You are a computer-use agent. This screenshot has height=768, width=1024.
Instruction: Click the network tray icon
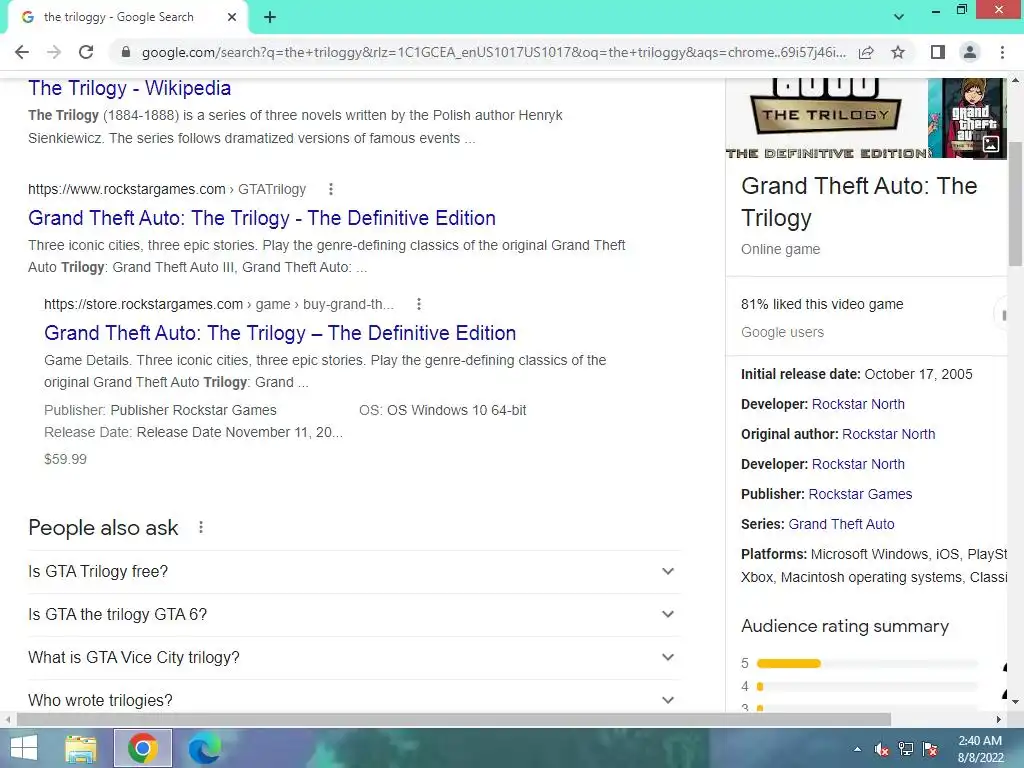click(906, 749)
